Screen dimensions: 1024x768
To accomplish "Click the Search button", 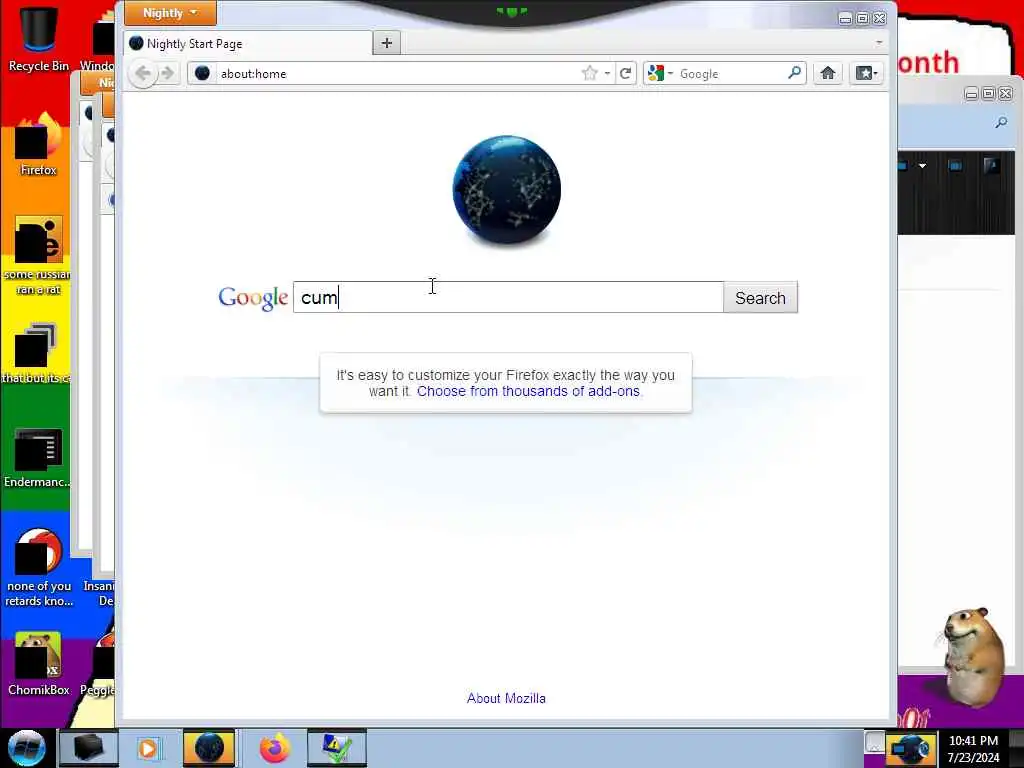I will (760, 298).
